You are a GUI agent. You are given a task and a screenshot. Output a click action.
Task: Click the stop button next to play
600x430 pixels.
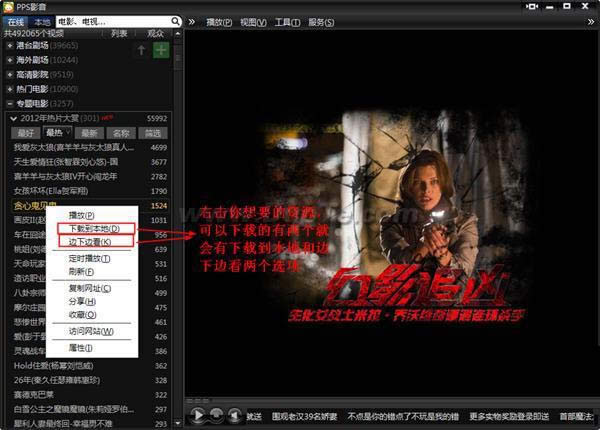pyautogui.click(x=217, y=415)
